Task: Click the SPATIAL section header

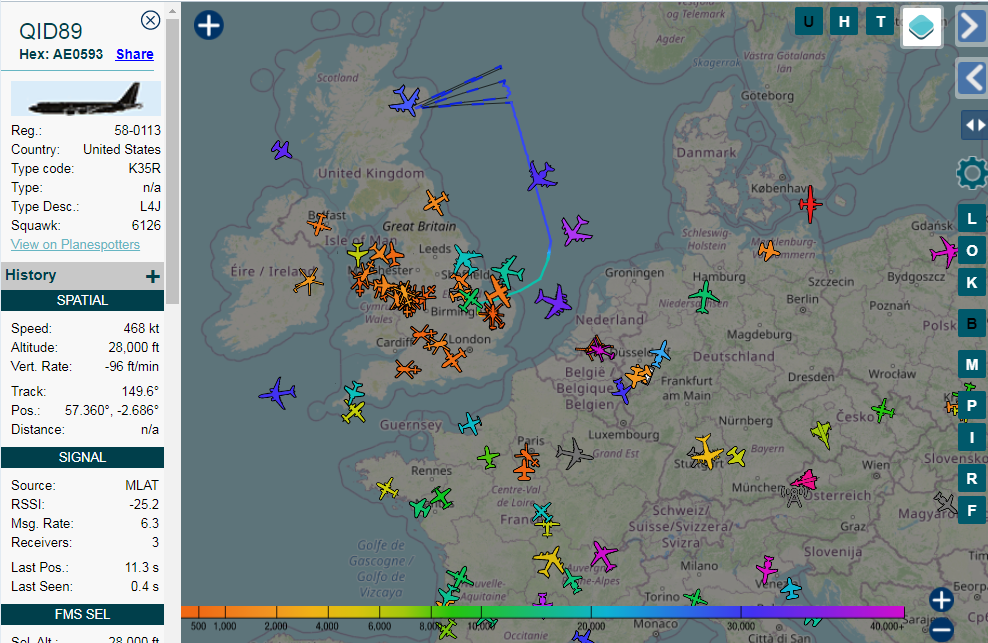Action: (83, 301)
